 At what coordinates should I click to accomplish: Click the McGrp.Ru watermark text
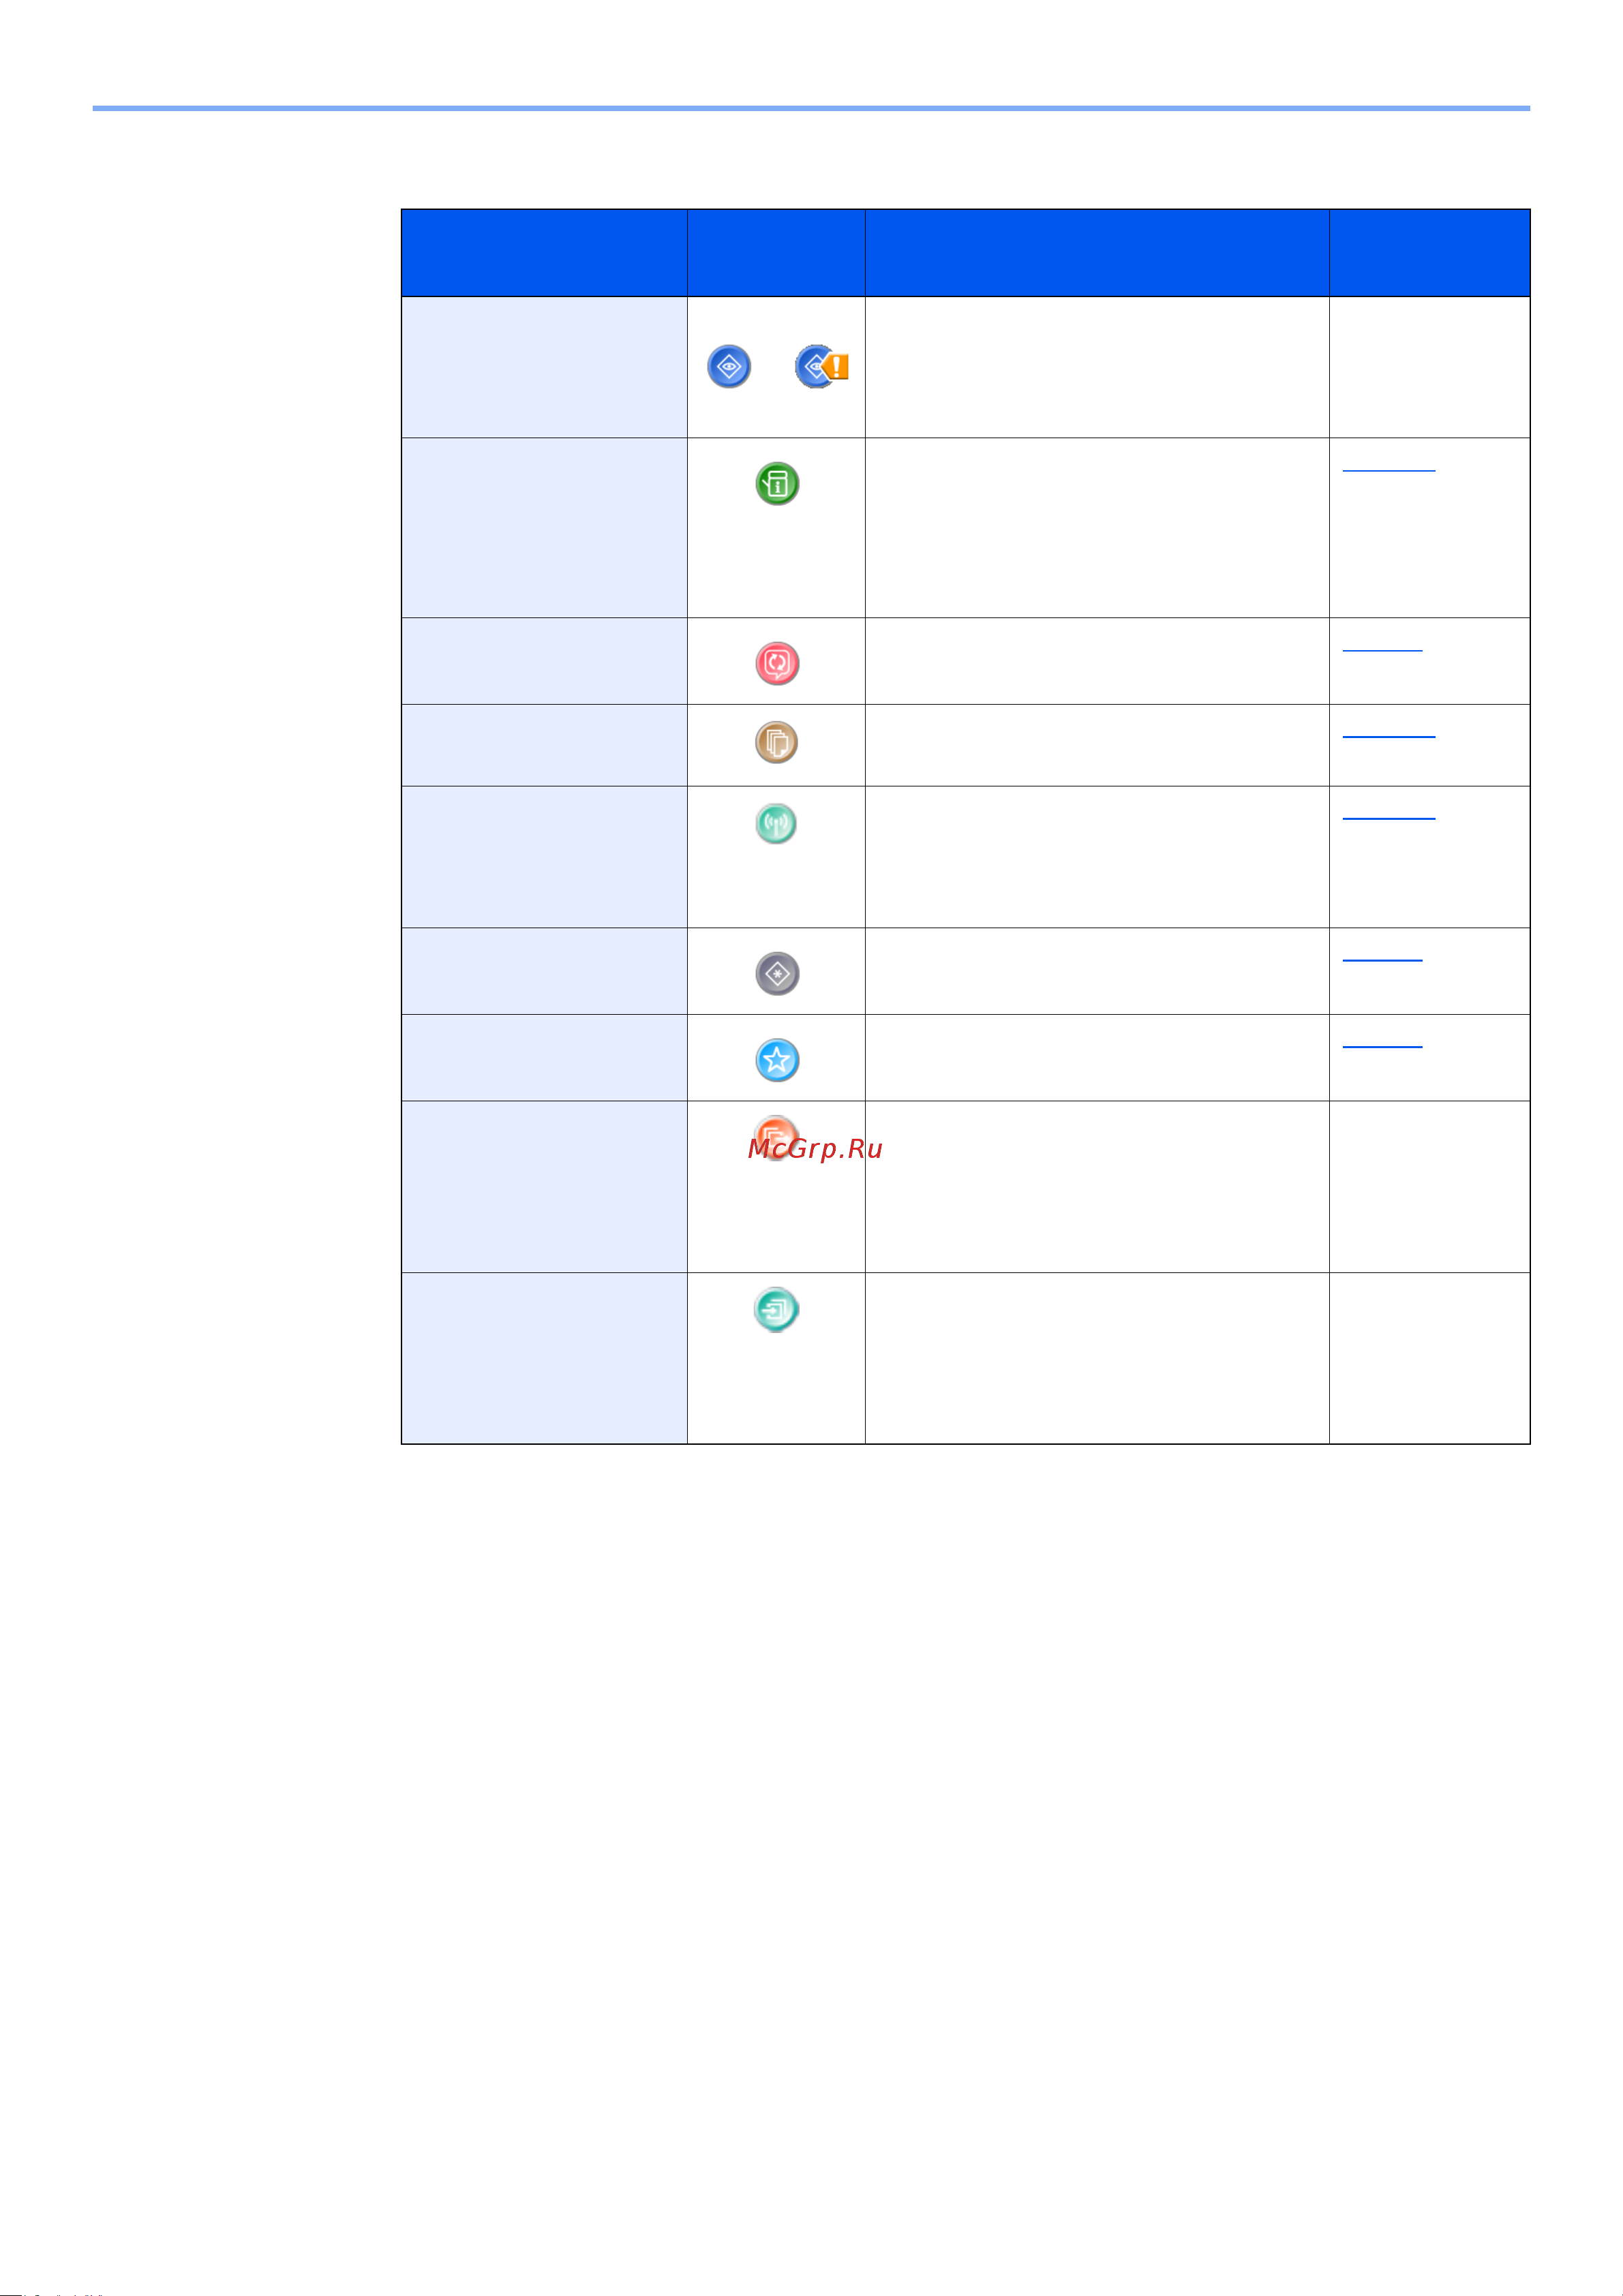(x=815, y=1148)
